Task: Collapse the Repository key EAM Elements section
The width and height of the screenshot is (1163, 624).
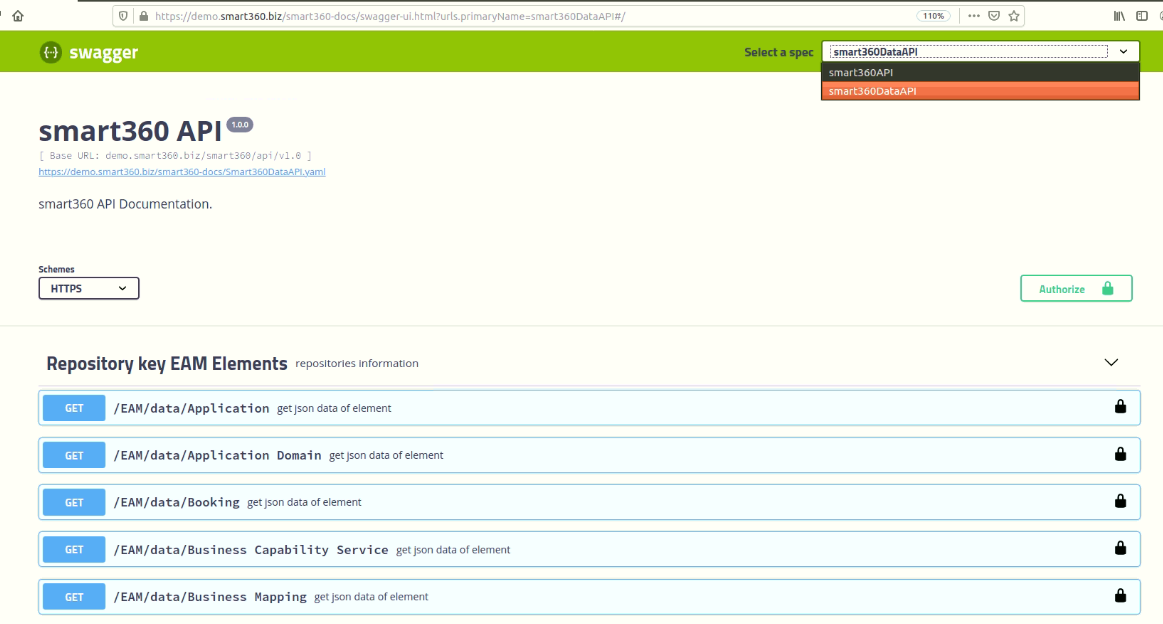Action: click(1111, 363)
